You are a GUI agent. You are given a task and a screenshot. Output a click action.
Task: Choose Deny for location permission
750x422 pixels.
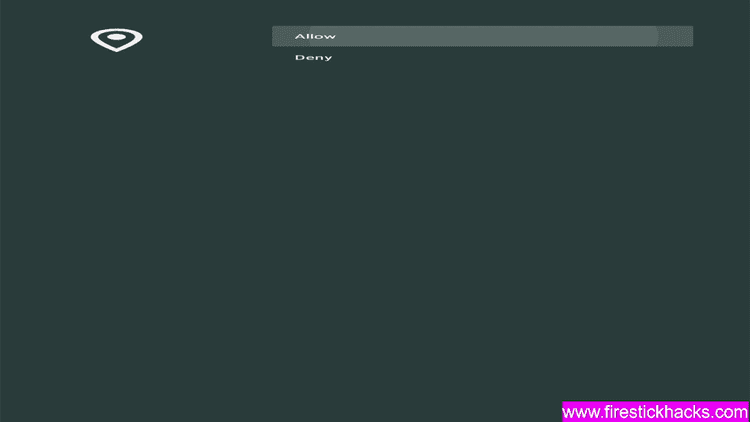pyautogui.click(x=482, y=57)
